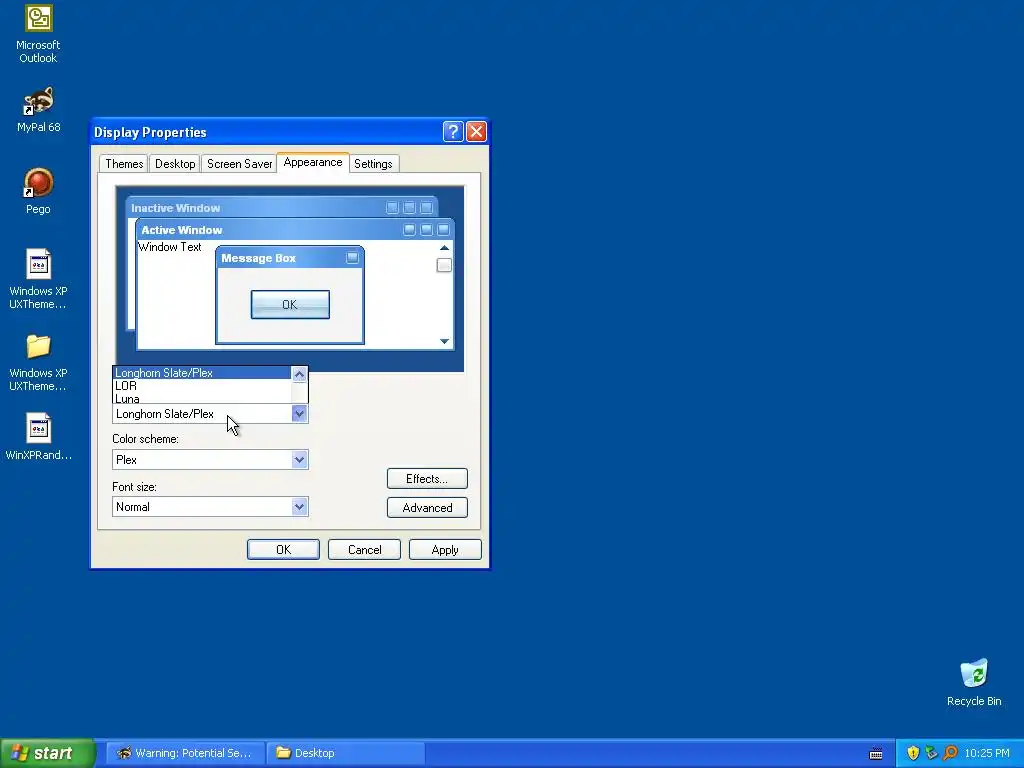This screenshot has width=1024, height=768.
Task: Click the keyboard icon on the taskbar
Action: (x=876, y=754)
